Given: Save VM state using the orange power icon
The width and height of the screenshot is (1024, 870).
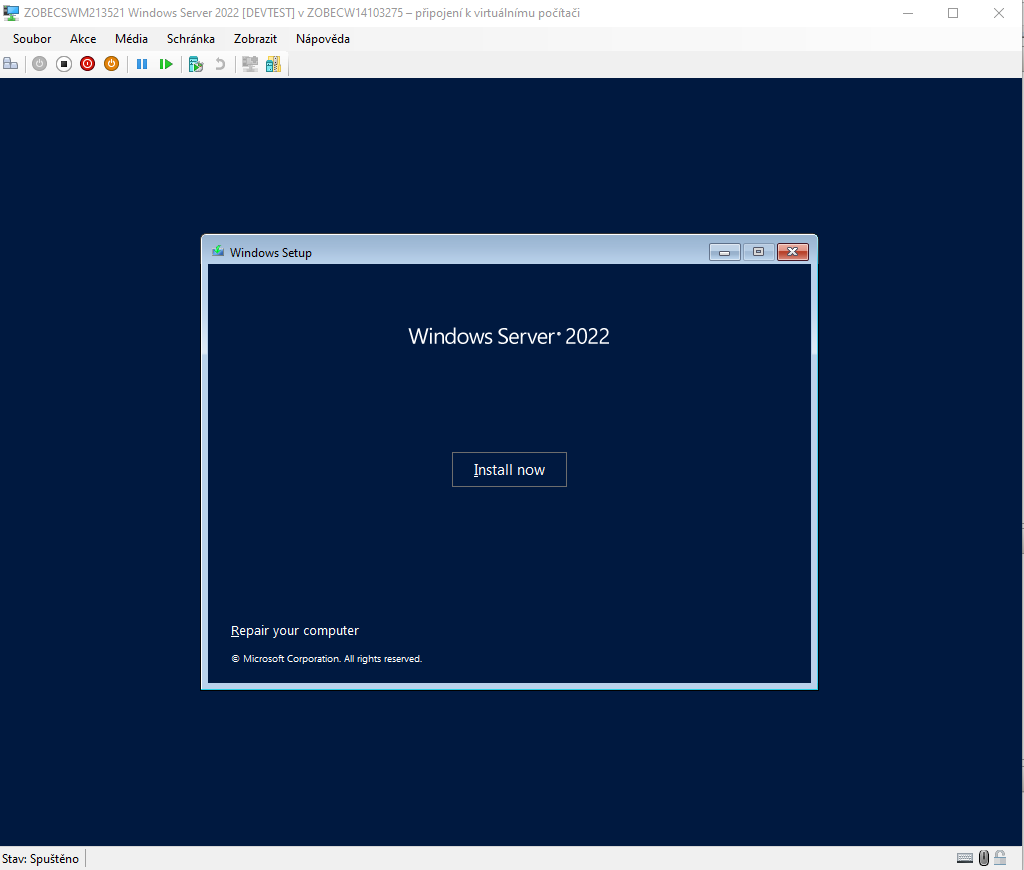Looking at the screenshot, I should [x=112, y=64].
